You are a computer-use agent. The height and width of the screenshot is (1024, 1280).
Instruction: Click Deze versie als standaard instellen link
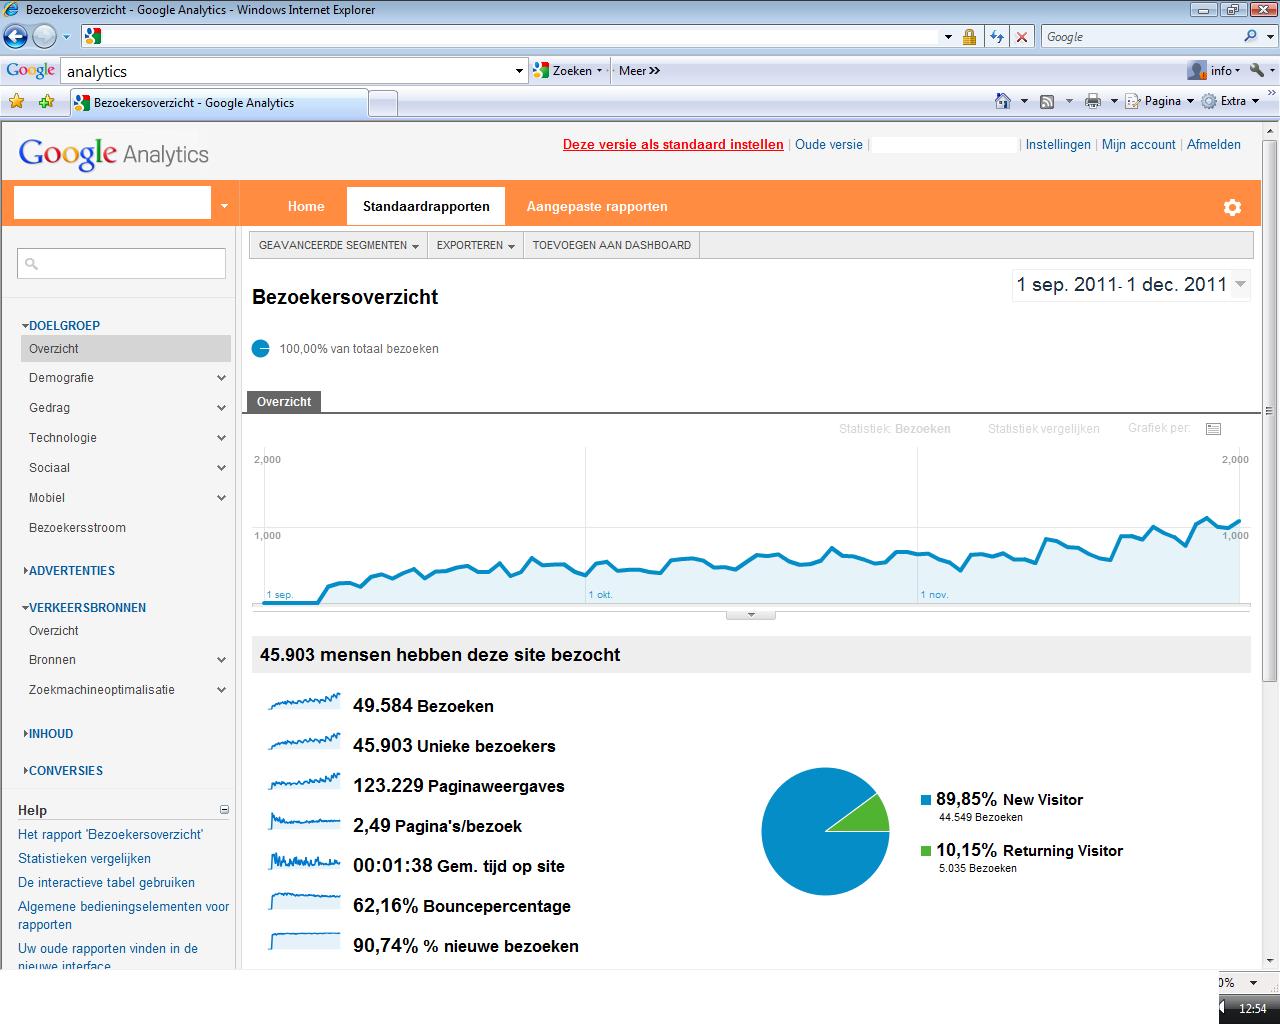[x=673, y=144]
